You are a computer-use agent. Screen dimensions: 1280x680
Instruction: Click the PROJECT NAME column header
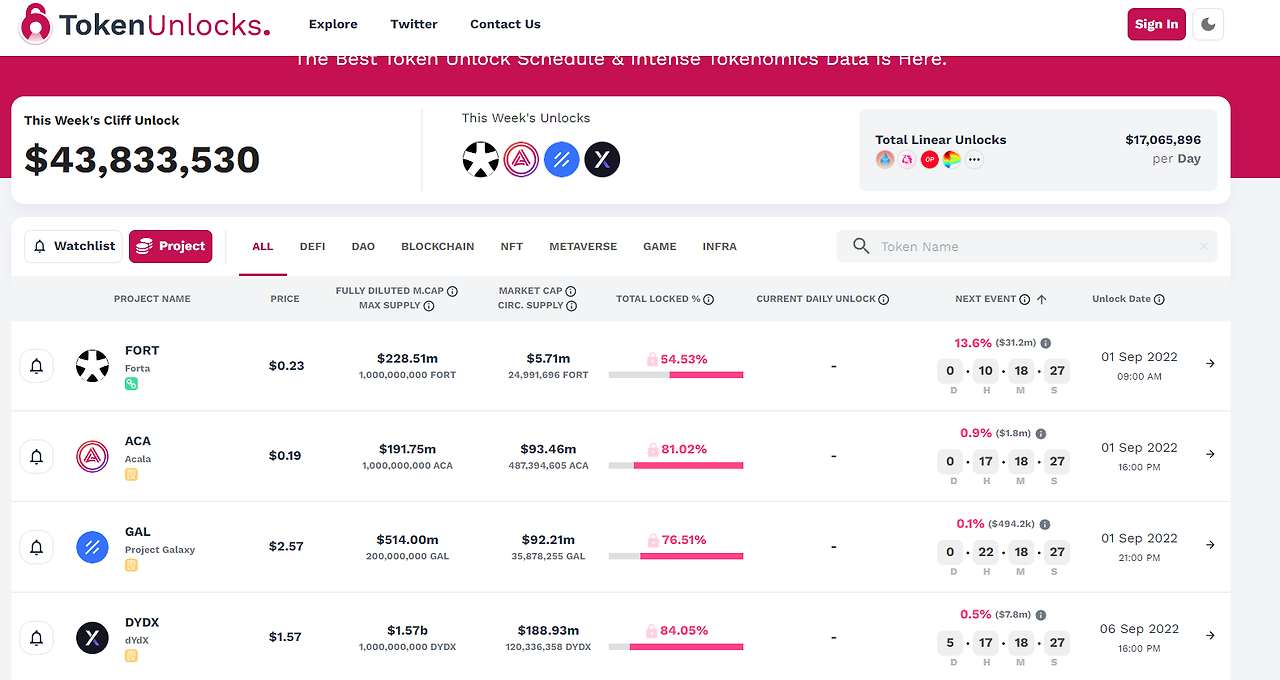point(152,299)
